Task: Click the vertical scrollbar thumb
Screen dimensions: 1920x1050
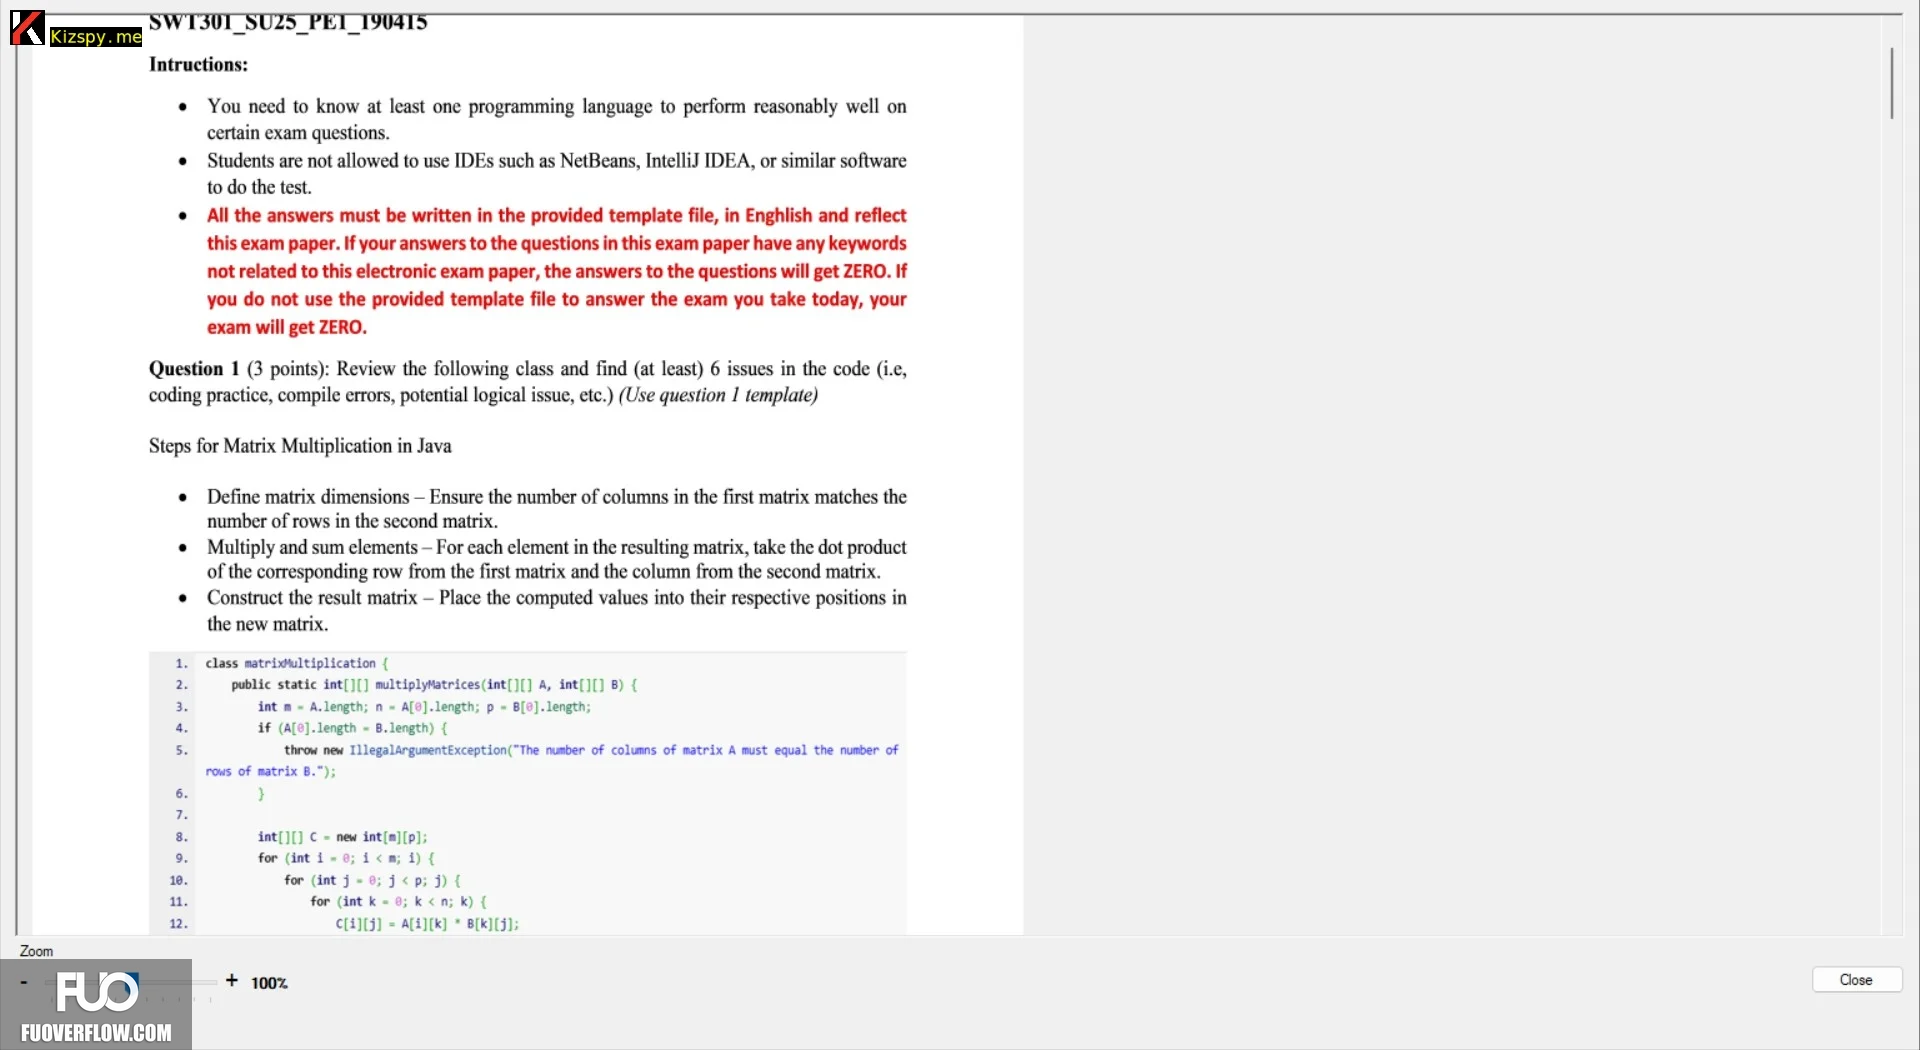Action: pos(1892,83)
